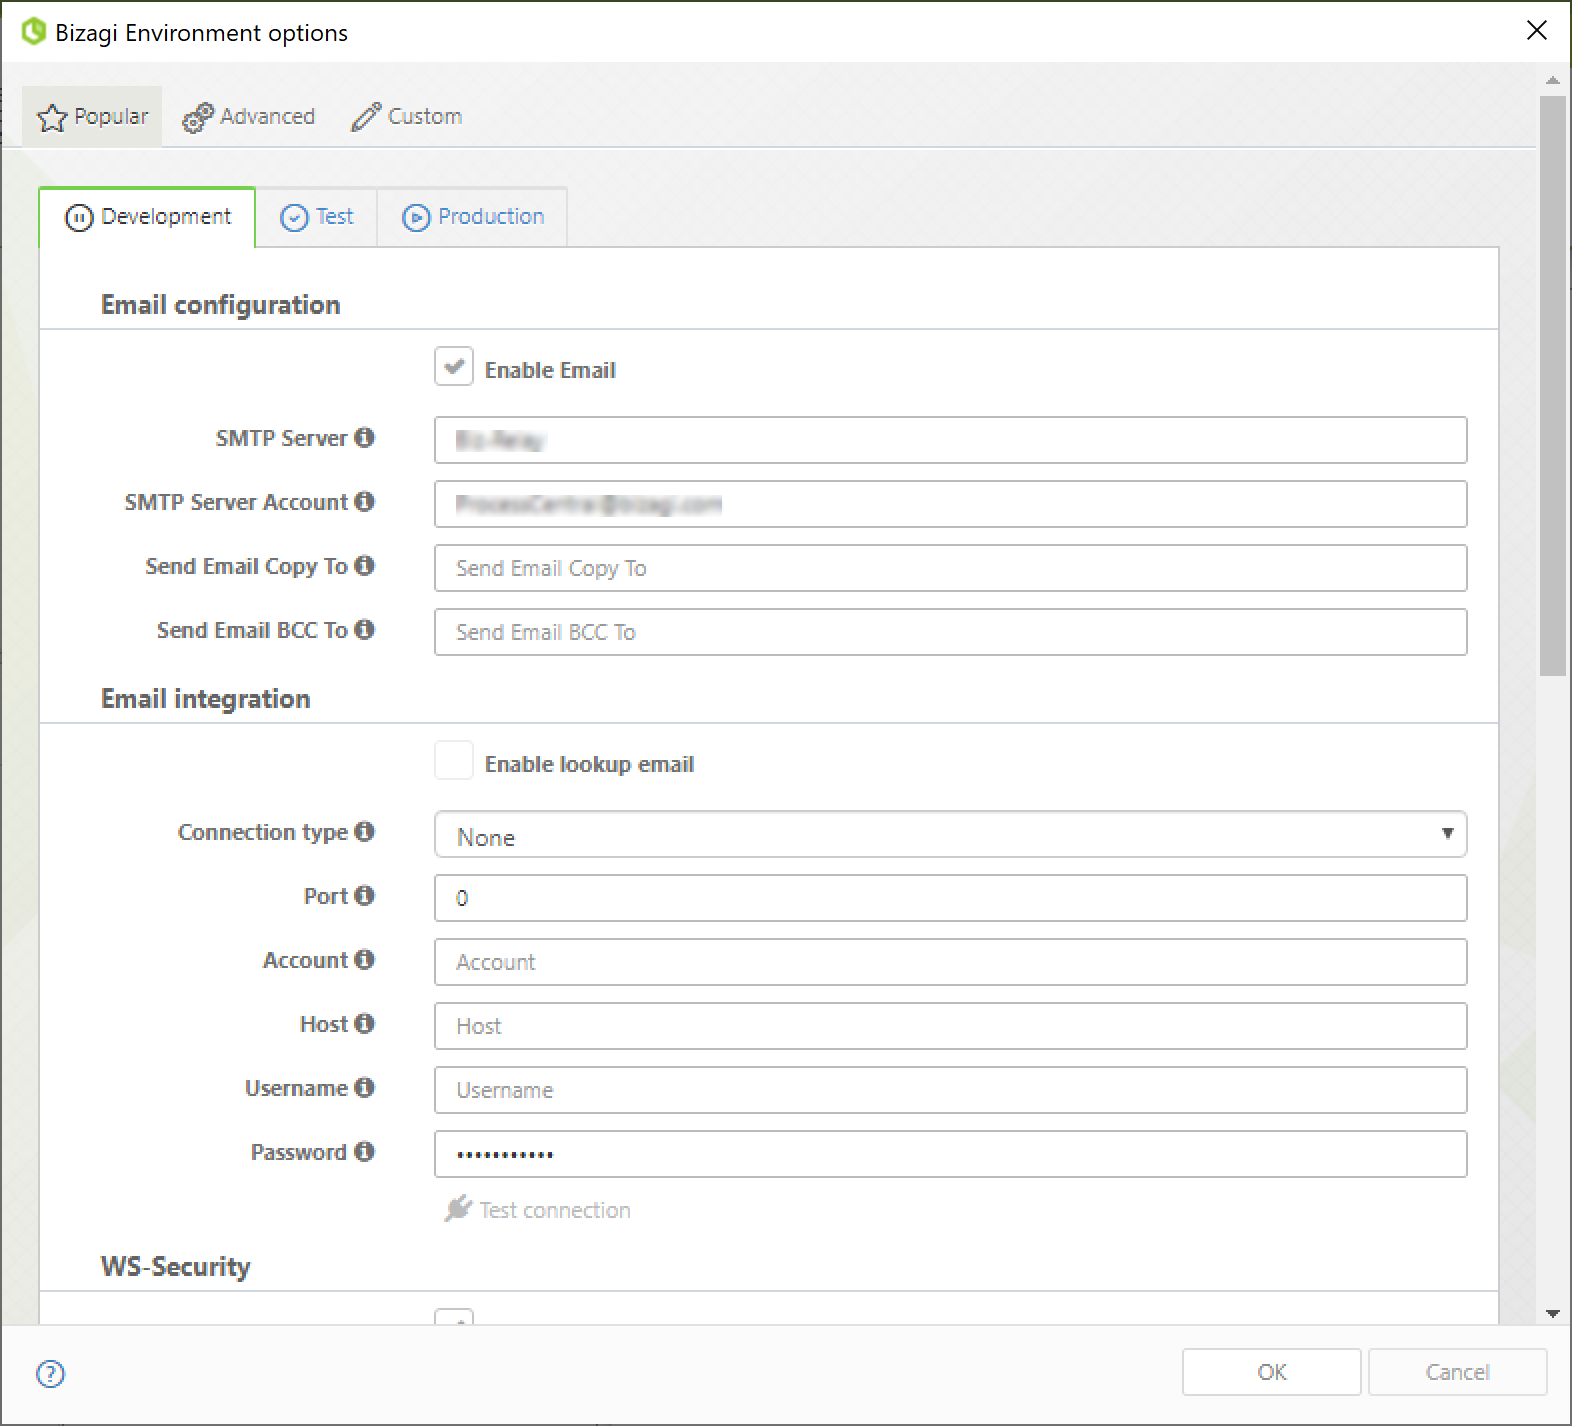The image size is (1572, 1426).
Task: Click the Username input field
Action: point(950,1090)
